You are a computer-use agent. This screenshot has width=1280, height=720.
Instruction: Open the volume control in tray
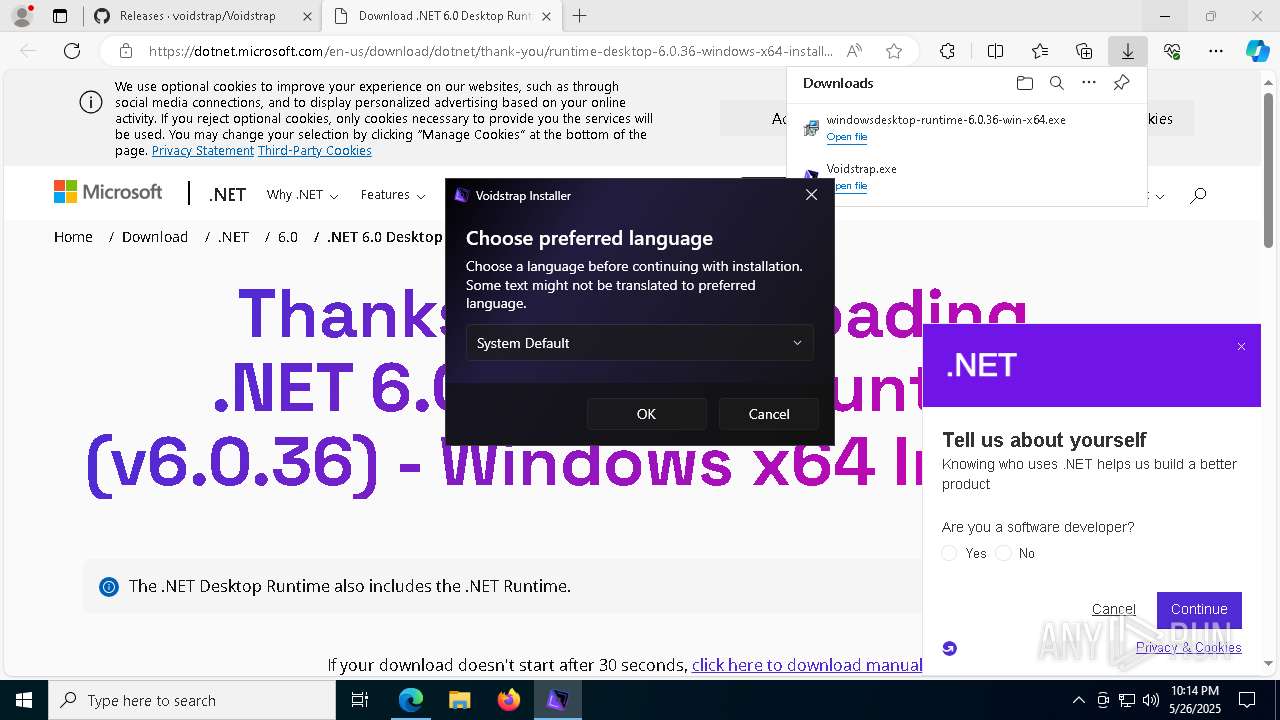1151,700
